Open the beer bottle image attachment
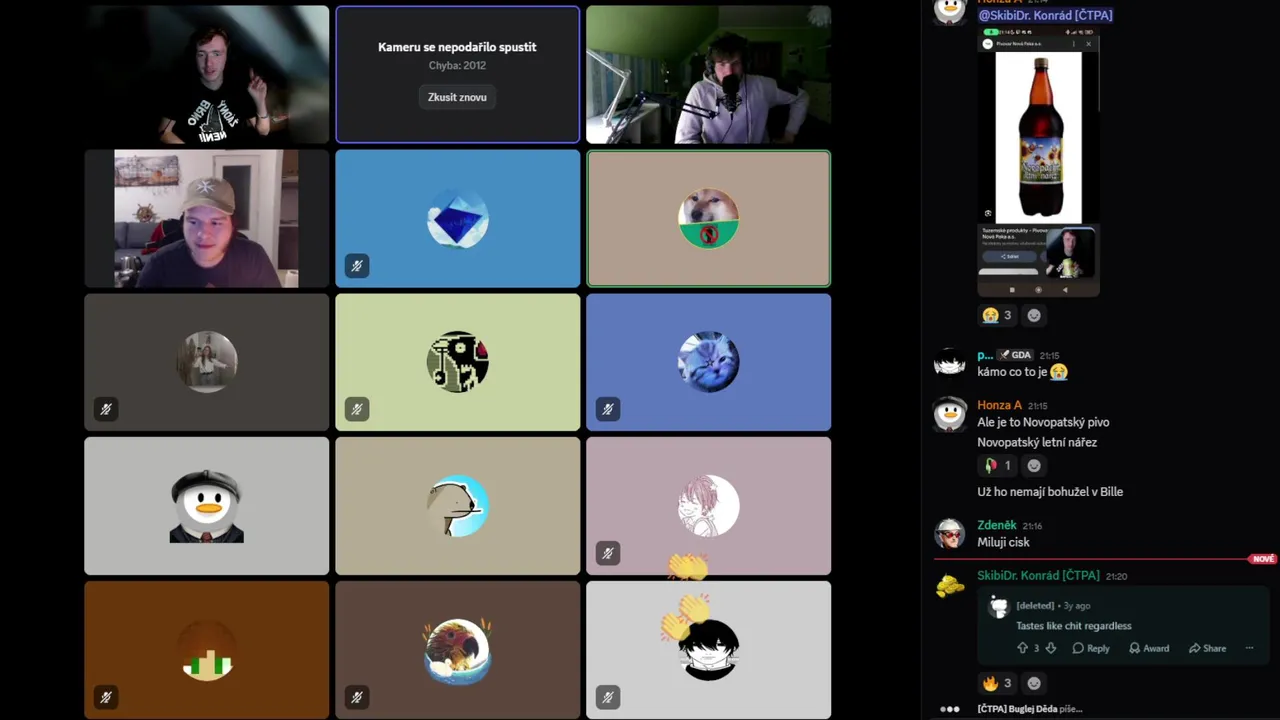 1038,162
